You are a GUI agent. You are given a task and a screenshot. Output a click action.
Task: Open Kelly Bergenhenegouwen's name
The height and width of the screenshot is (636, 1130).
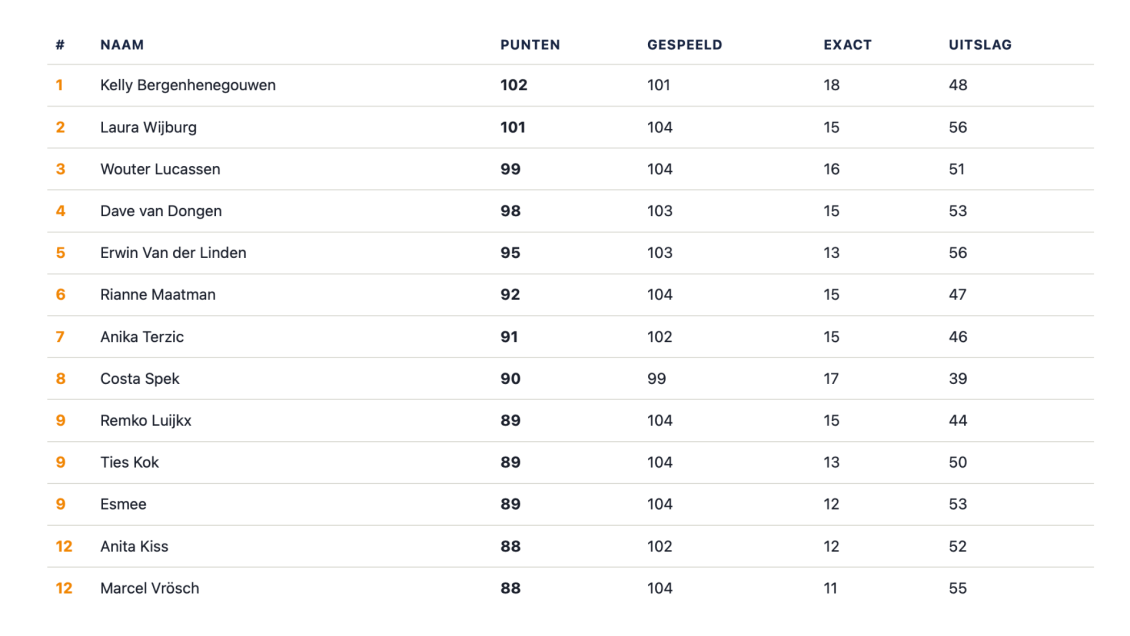point(187,85)
